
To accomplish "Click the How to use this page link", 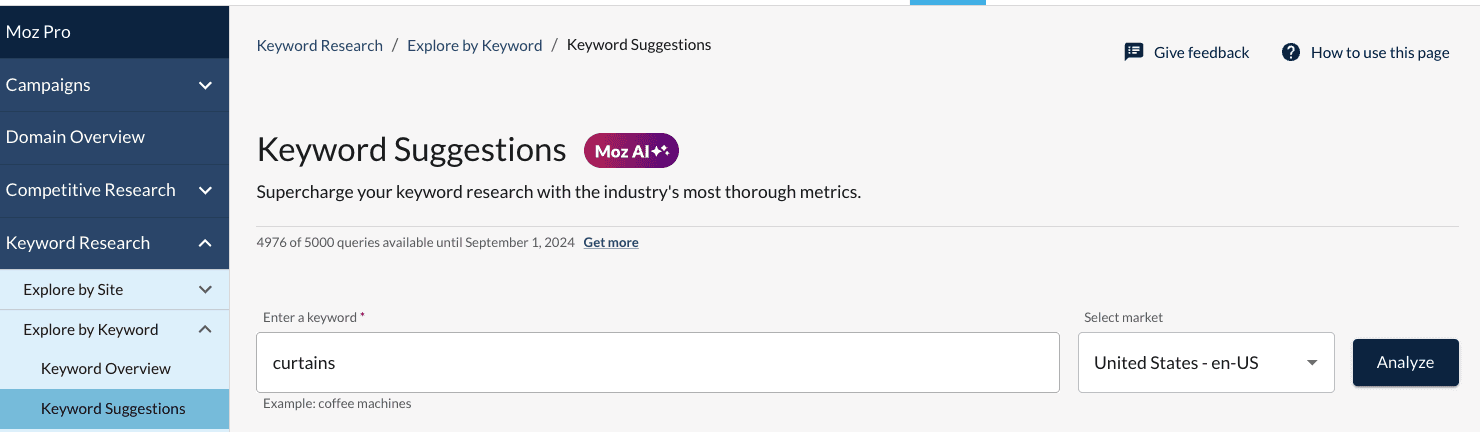I will [1380, 53].
